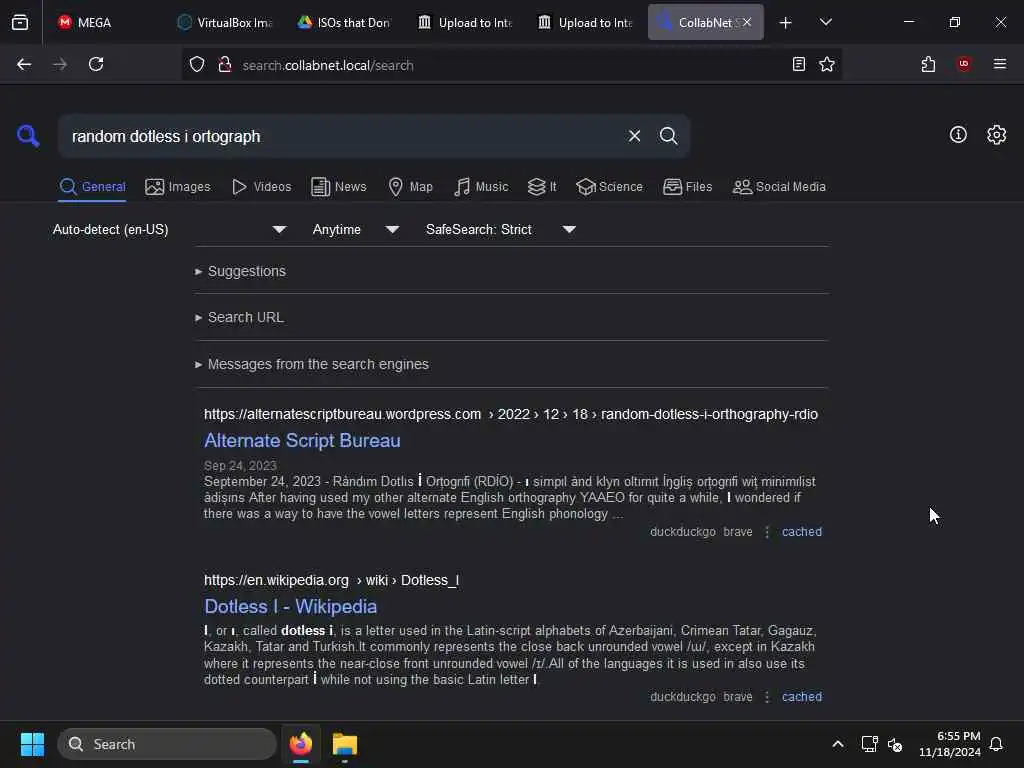Reload the current page

tap(96, 64)
